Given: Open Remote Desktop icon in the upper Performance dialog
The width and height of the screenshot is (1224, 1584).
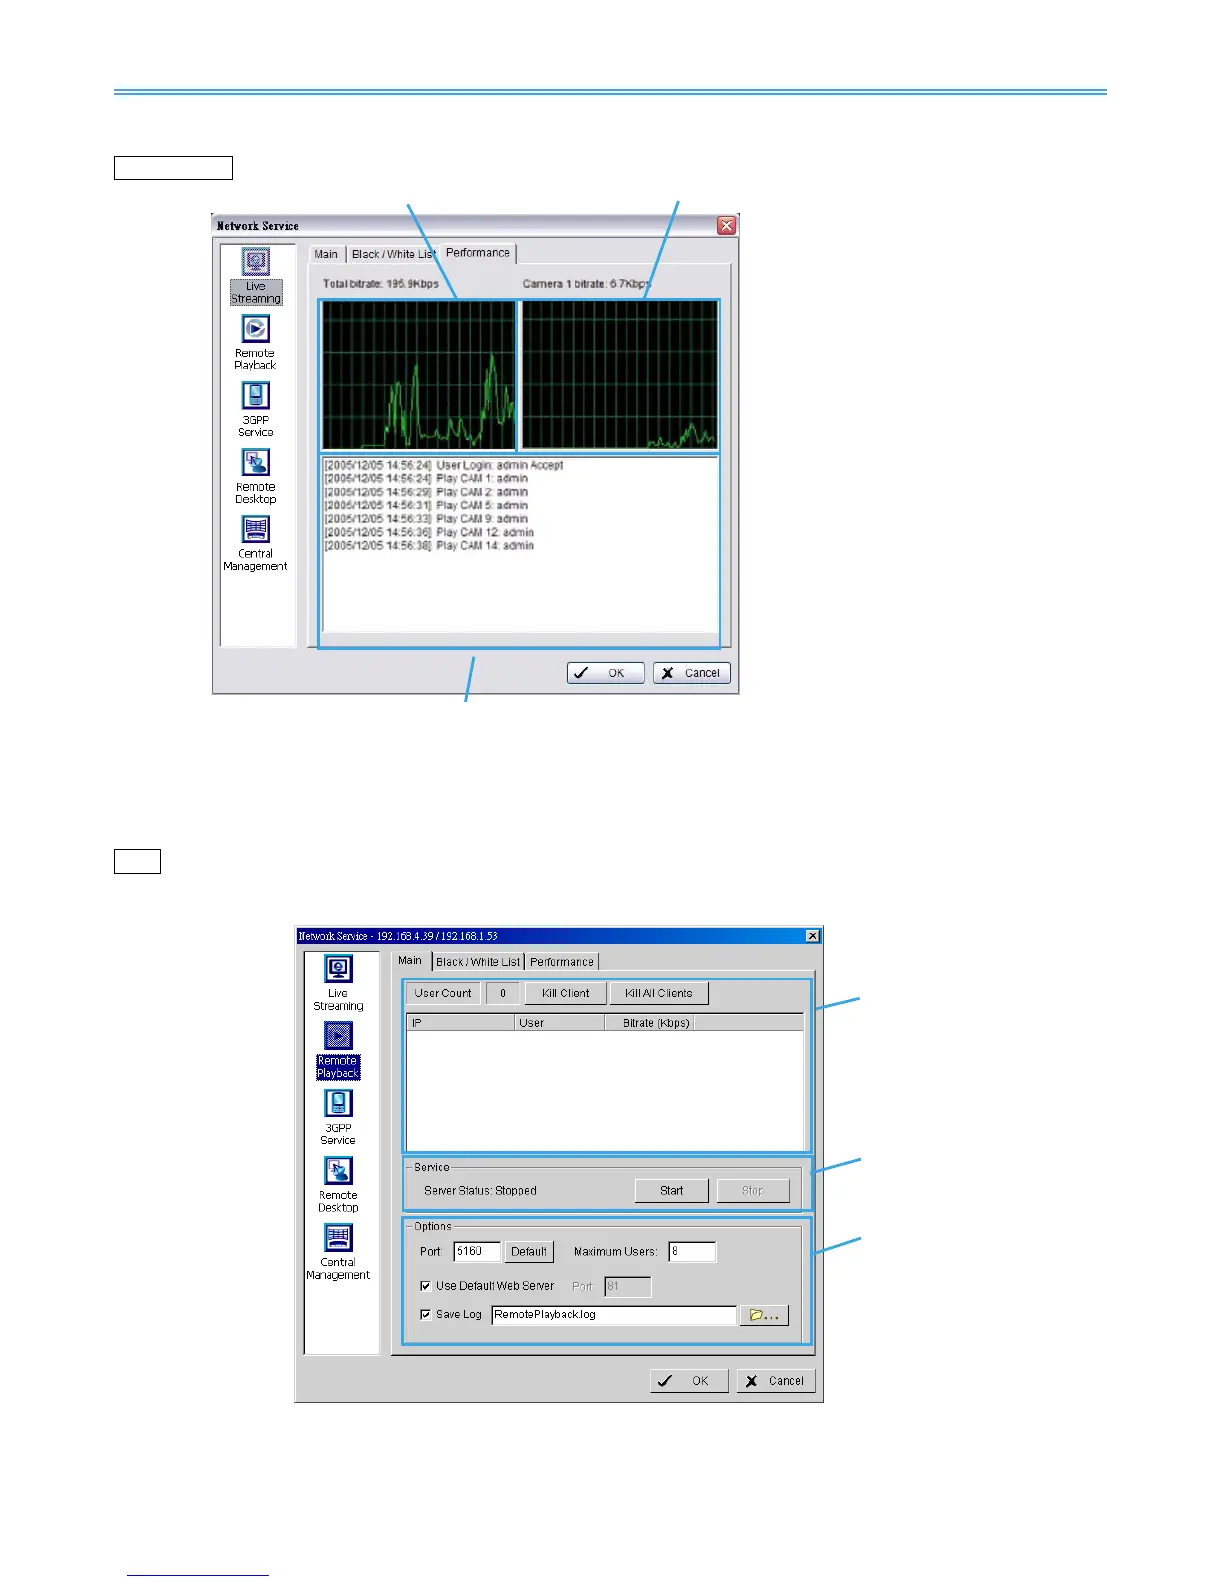Looking at the screenshot, I should (x=255, y=477).
